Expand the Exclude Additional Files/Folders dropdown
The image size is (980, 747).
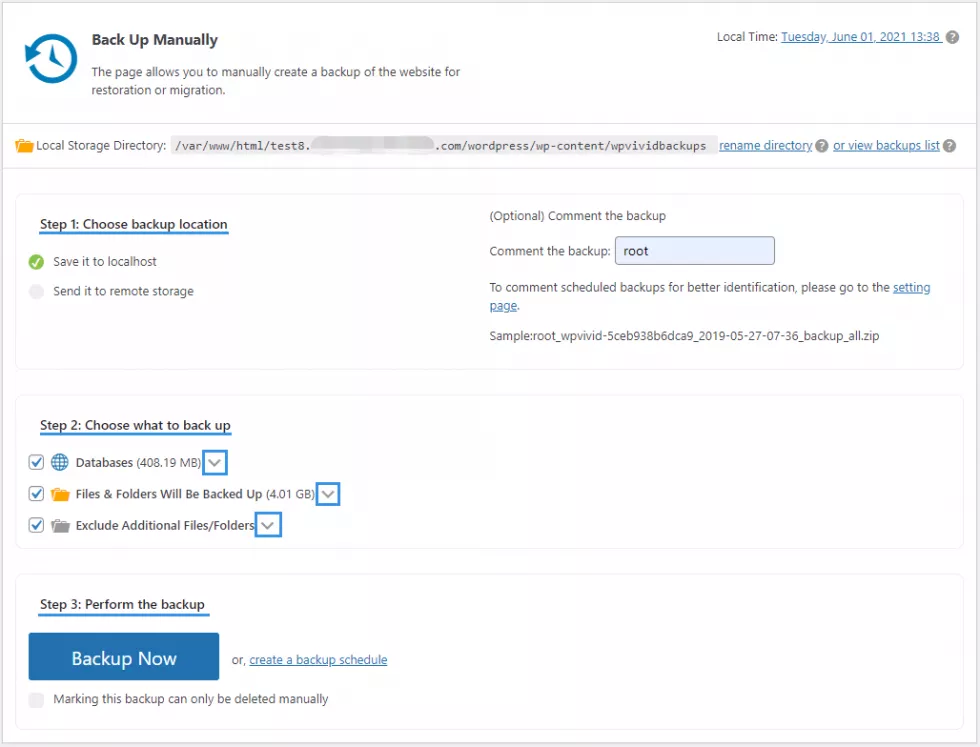coord(268,524)
